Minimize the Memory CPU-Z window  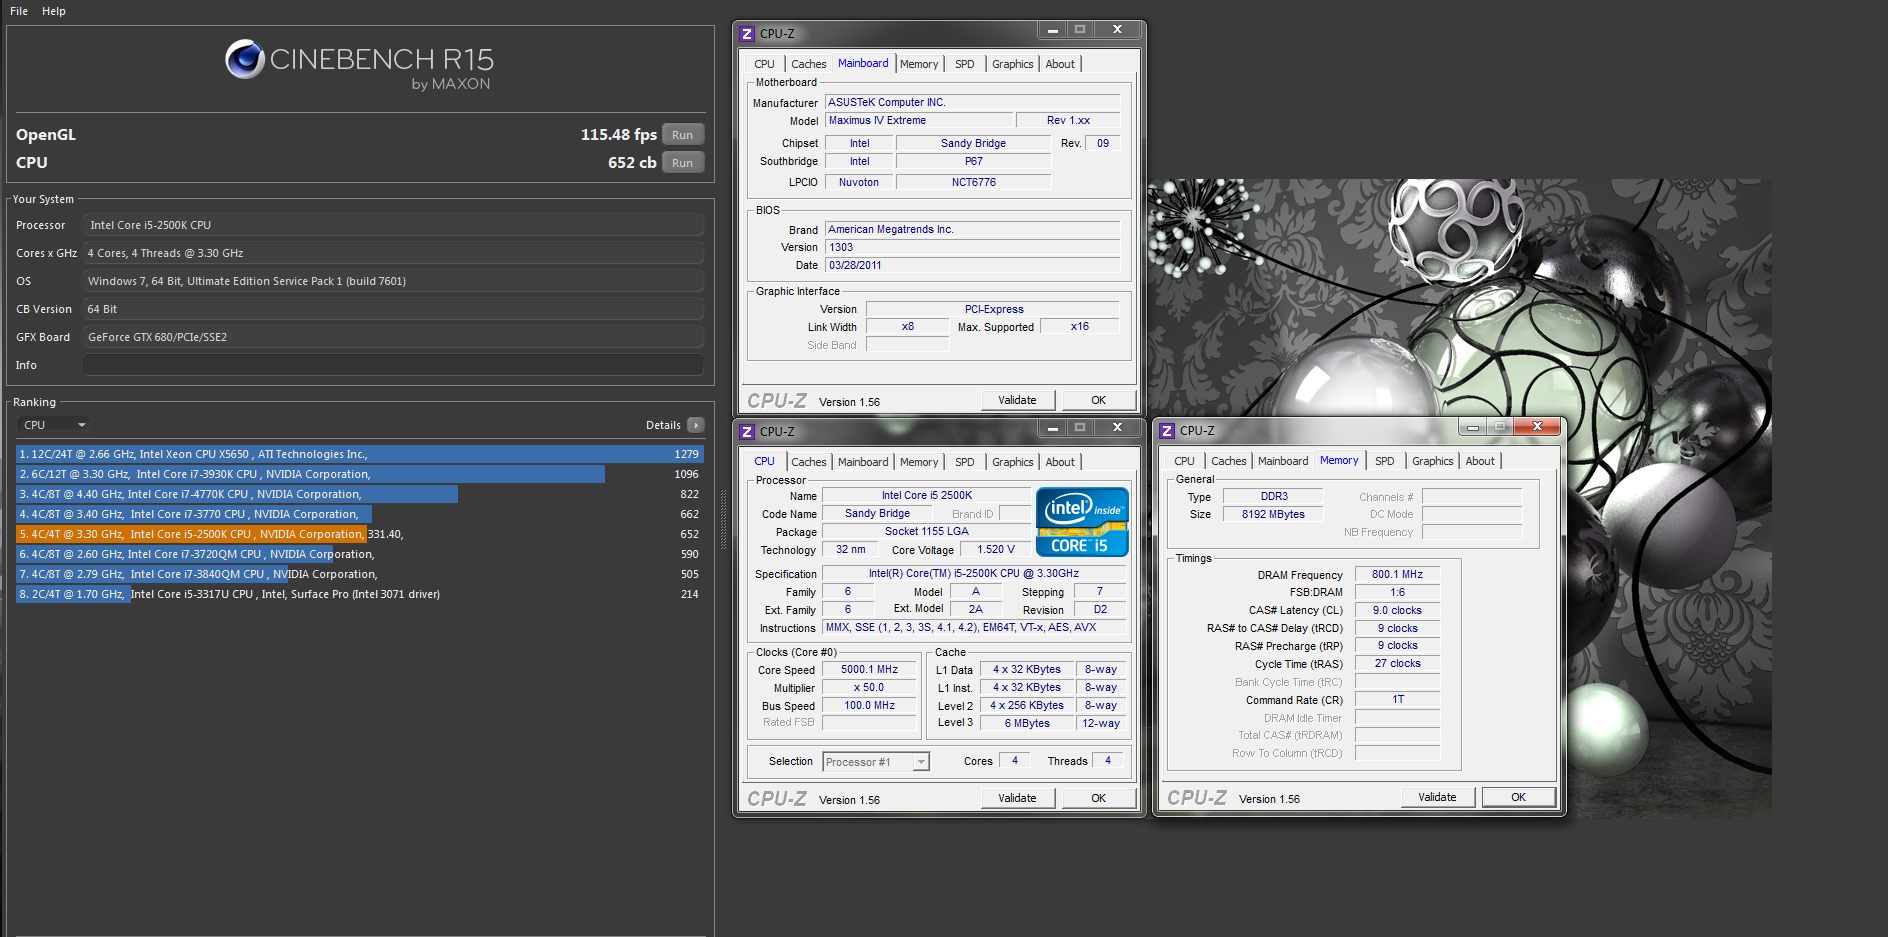click(x=1472, y=427)
